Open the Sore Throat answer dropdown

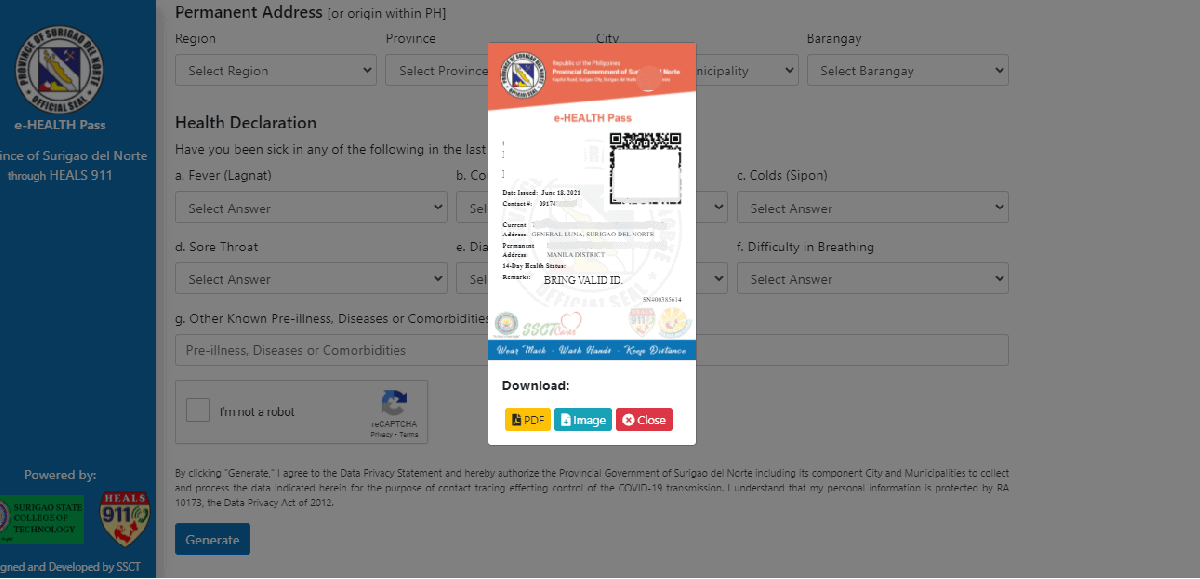pyautogui.click(x=311, y=279)
